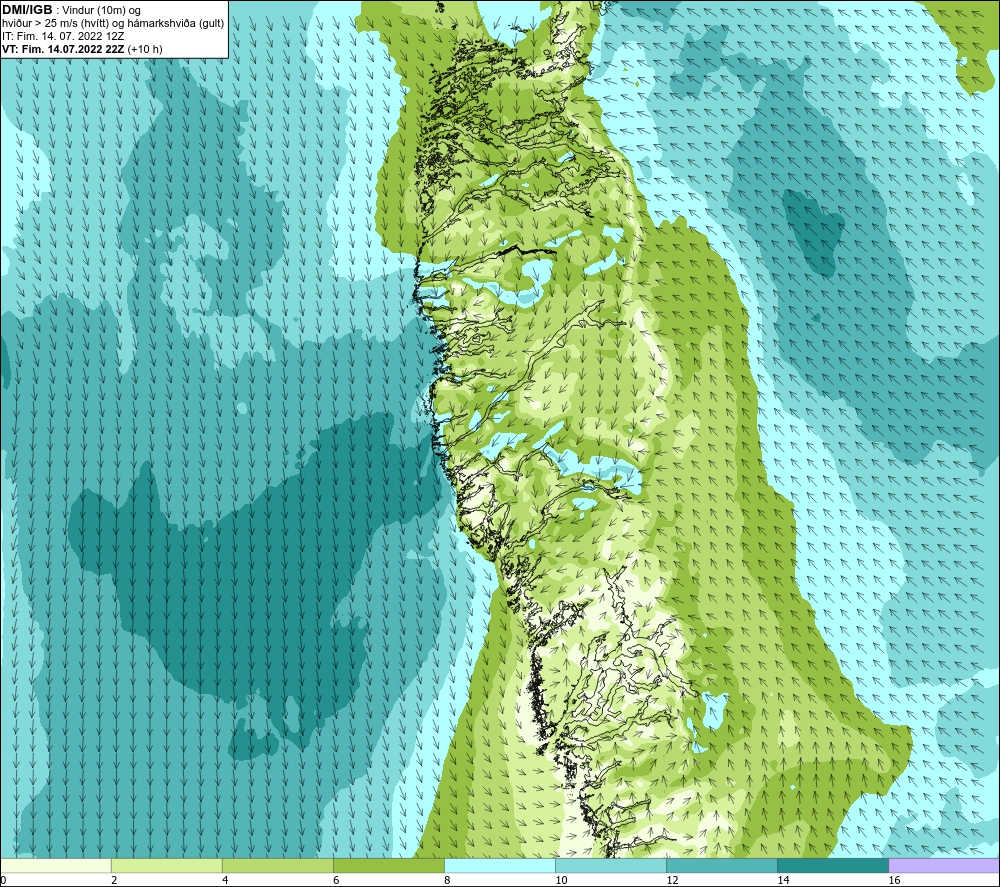Click the legend scale label '6'
Screen dimensions: 1000x887
coord(336,880)
